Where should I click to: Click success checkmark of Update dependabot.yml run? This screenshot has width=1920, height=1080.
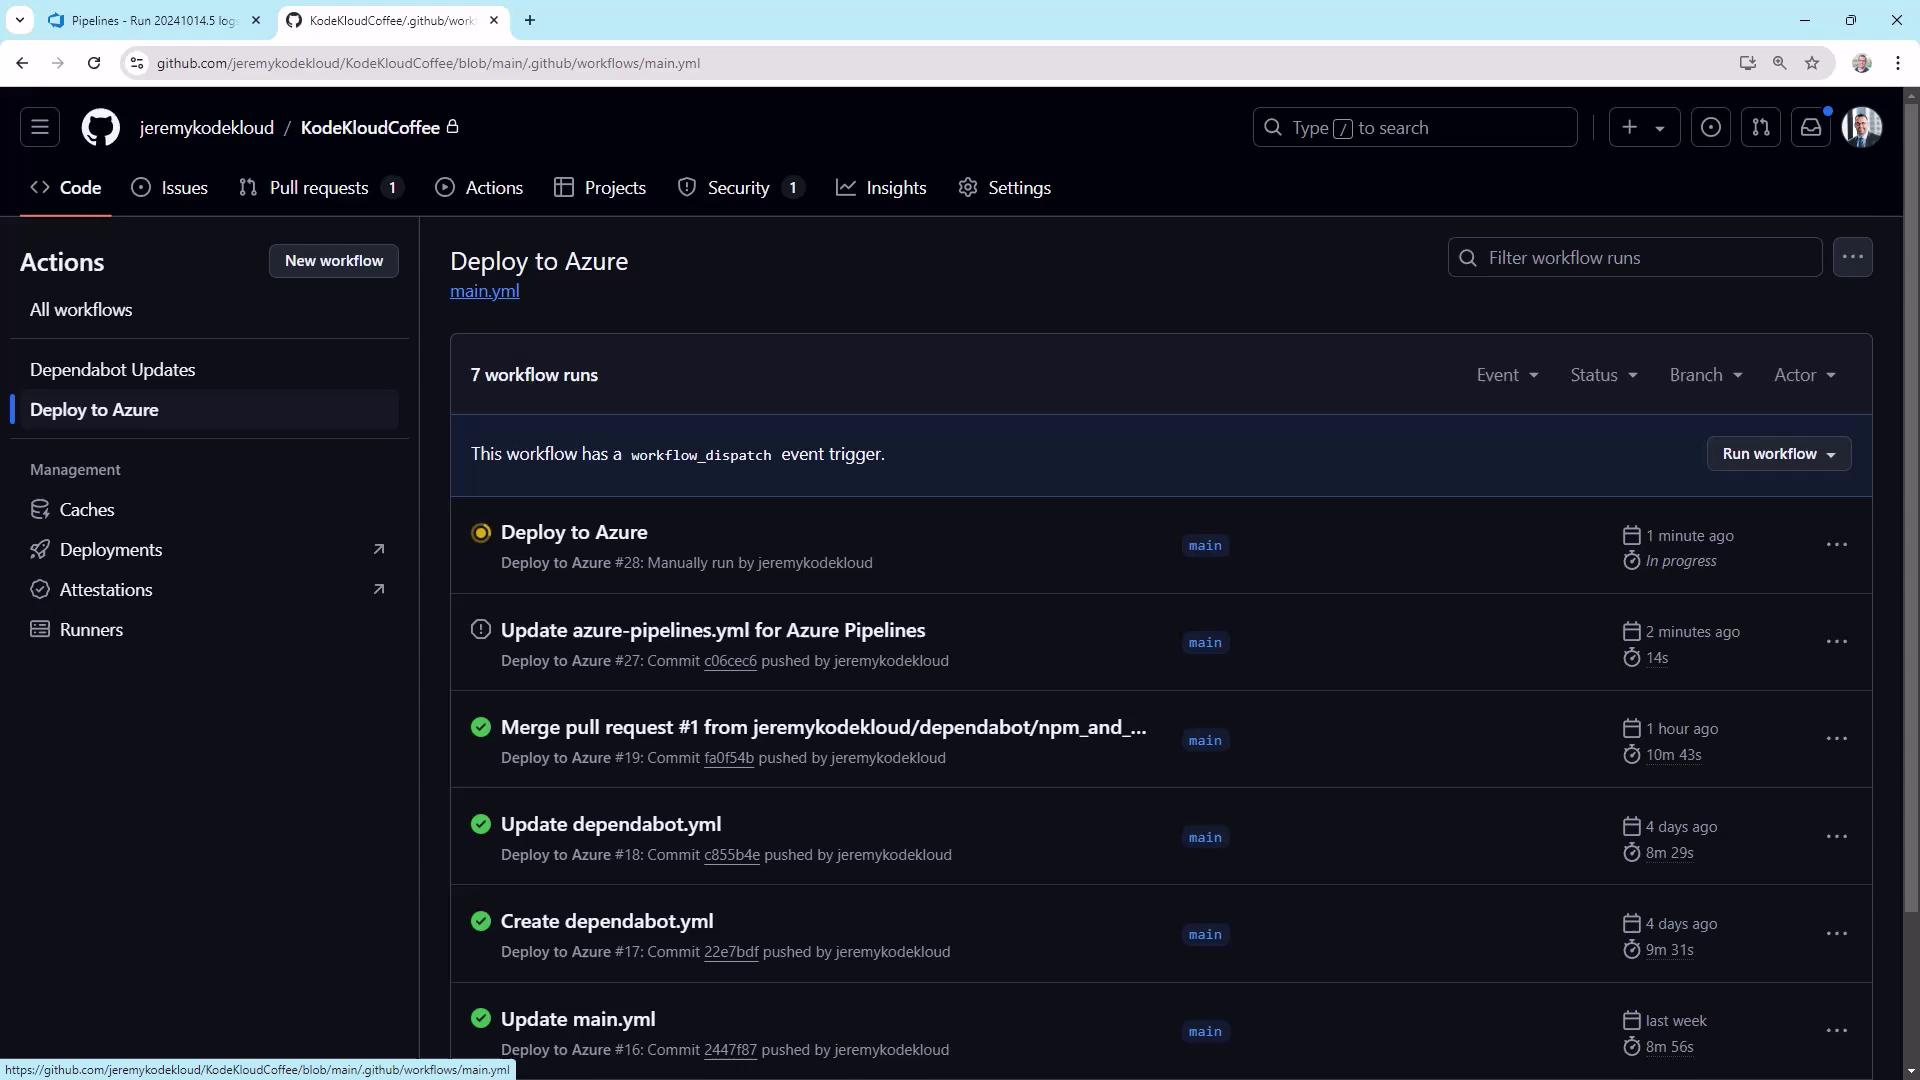click(481, 824)
